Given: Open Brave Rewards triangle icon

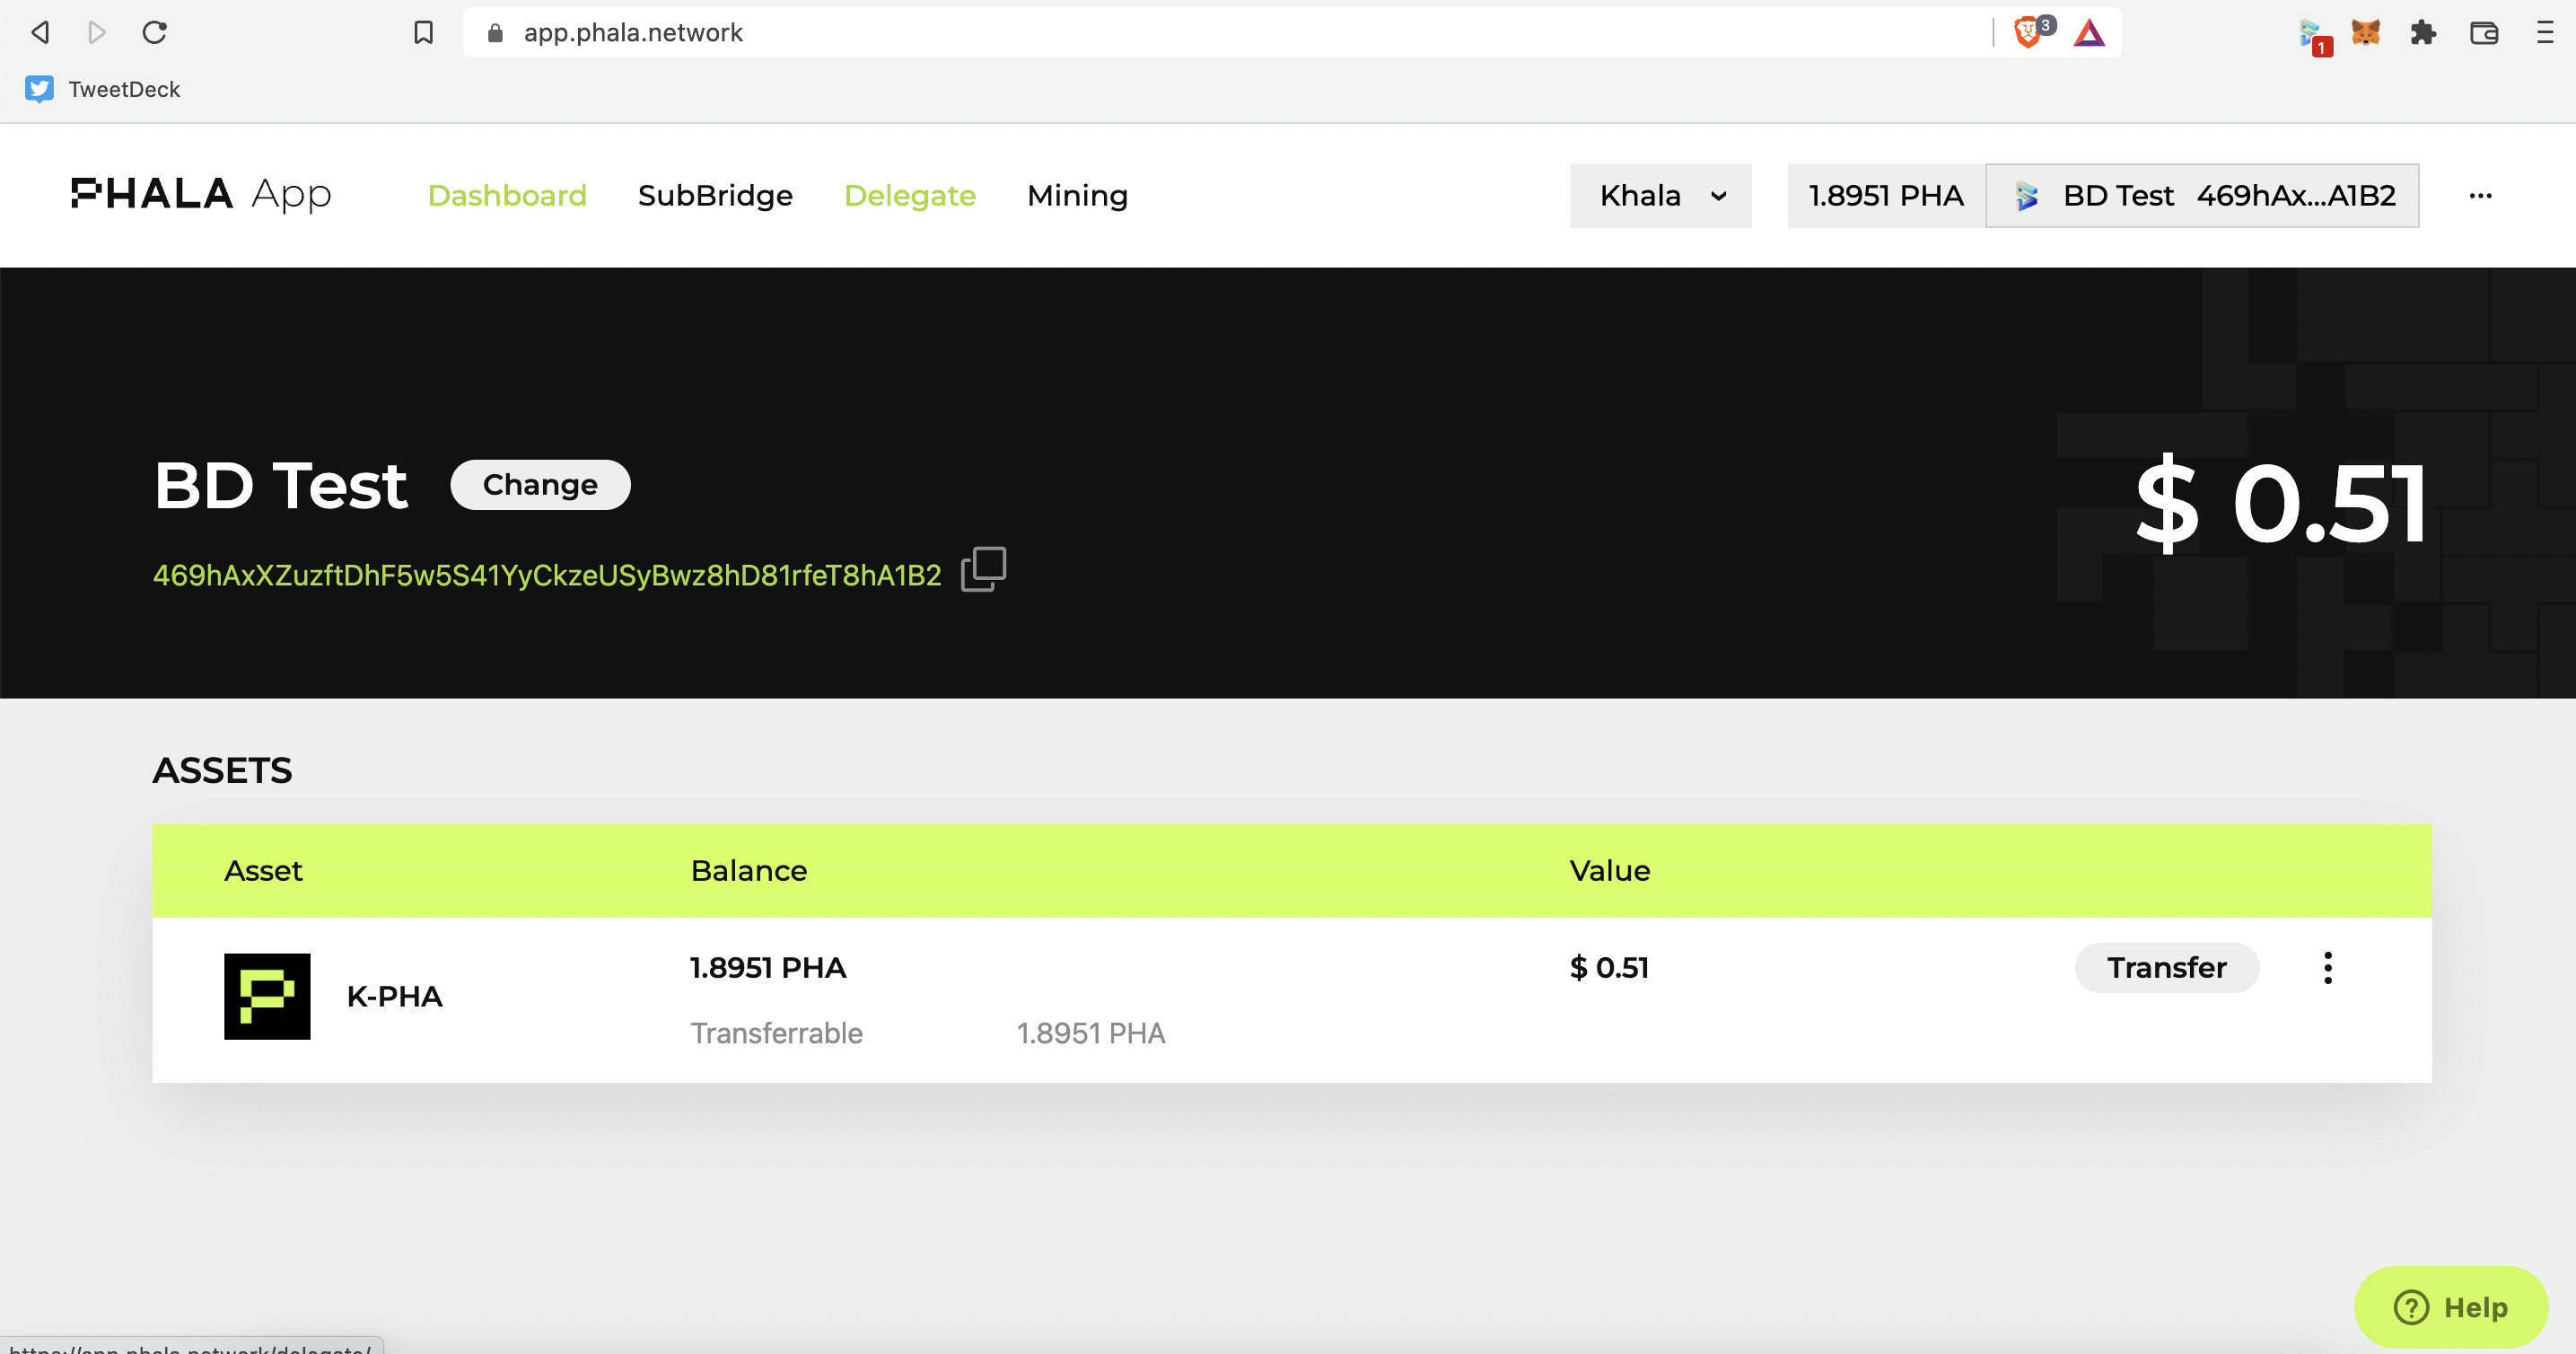Looking at the screenshot, I should tap(2089, 33).
